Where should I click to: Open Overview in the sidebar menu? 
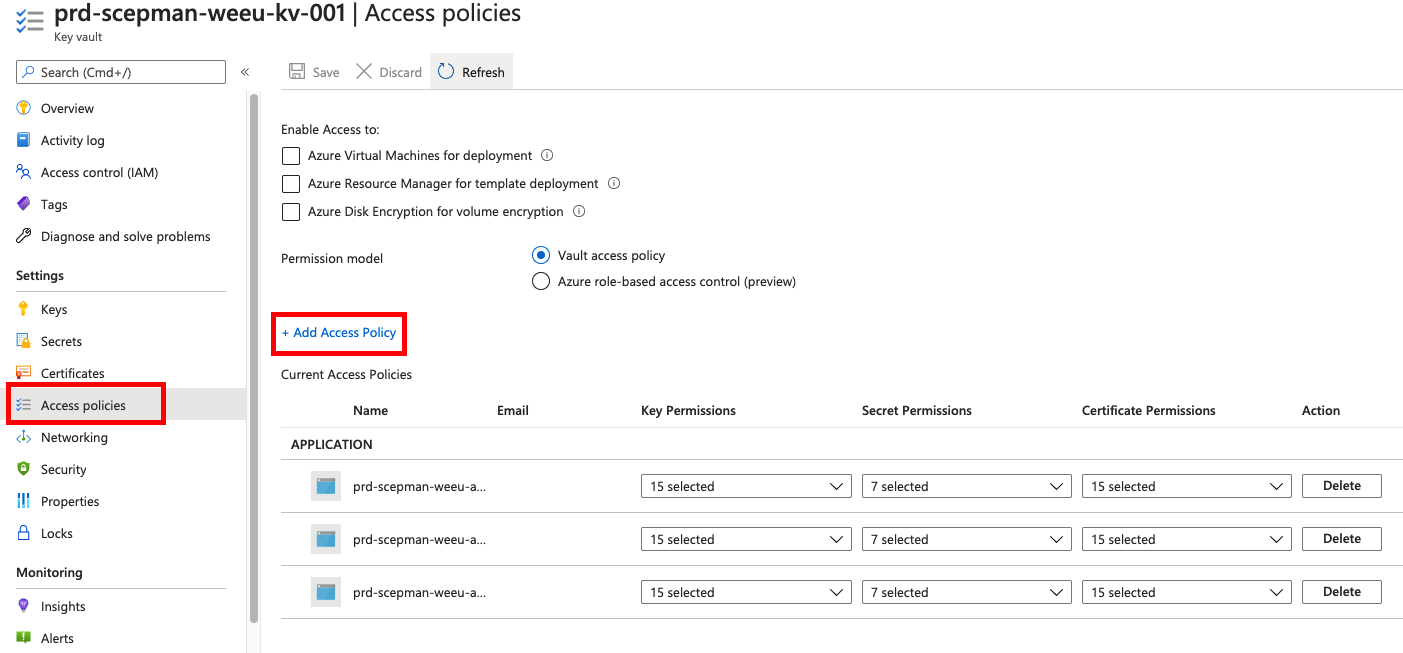(67, 108)
